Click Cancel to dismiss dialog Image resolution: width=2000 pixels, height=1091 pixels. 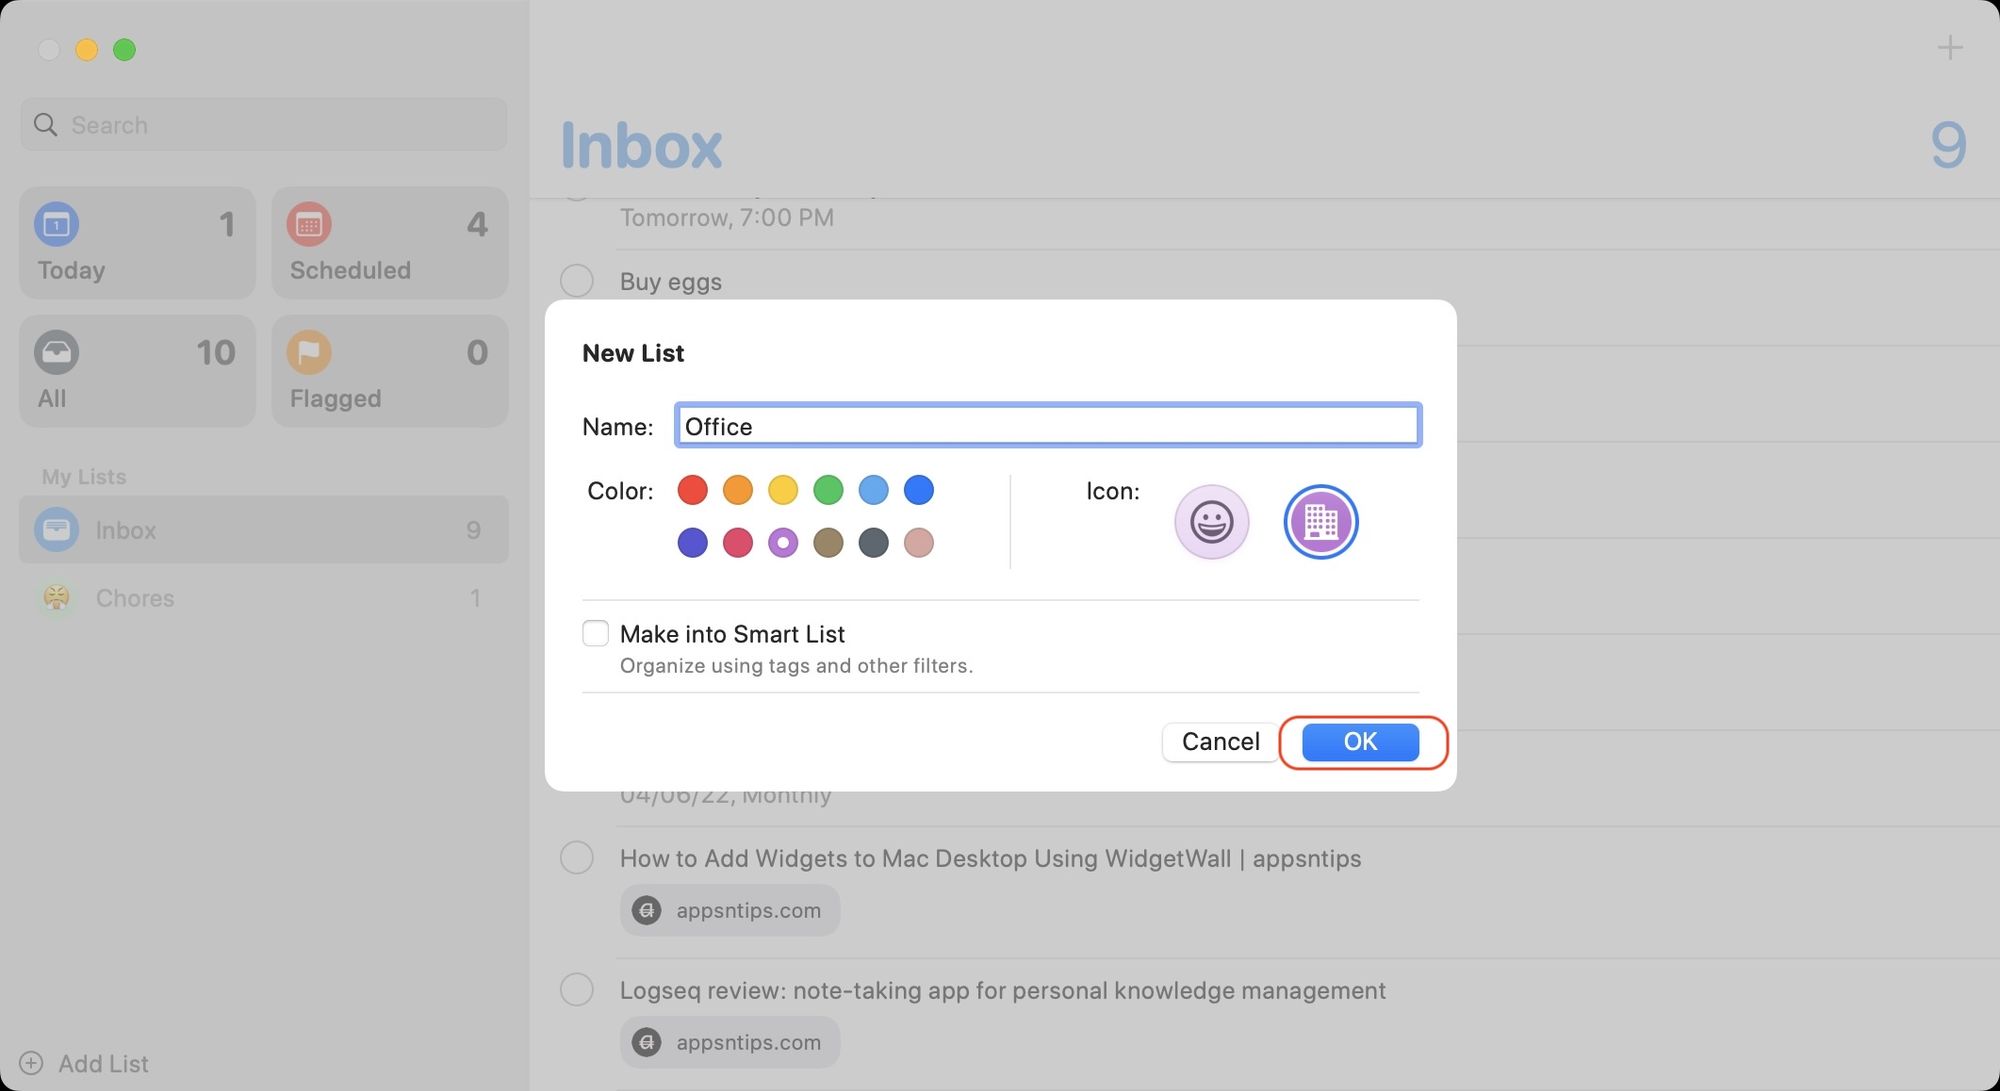pyautogui.click(x=1220, y=739)
